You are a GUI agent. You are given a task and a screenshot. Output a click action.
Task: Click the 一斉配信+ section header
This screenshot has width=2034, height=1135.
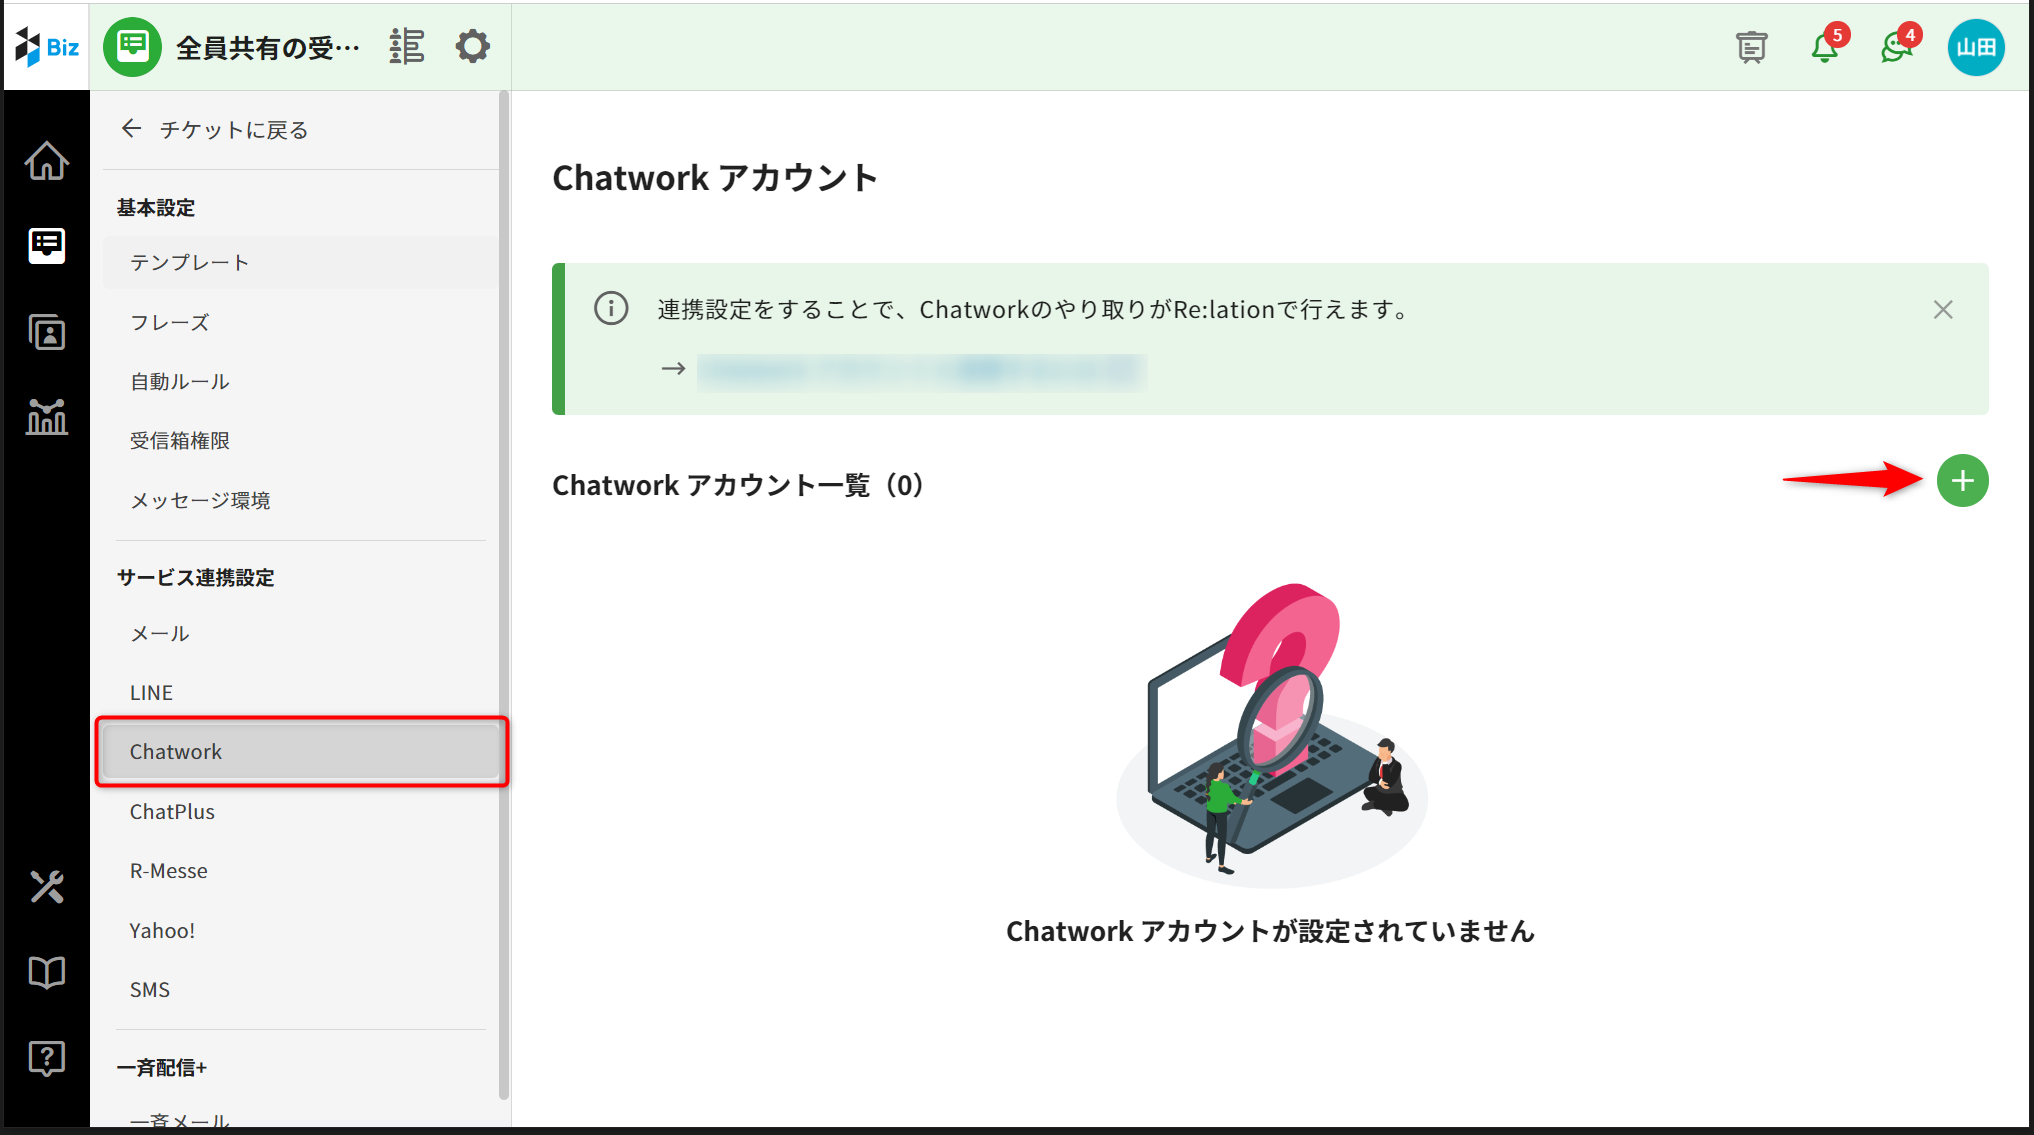[x=162, y=1068]
